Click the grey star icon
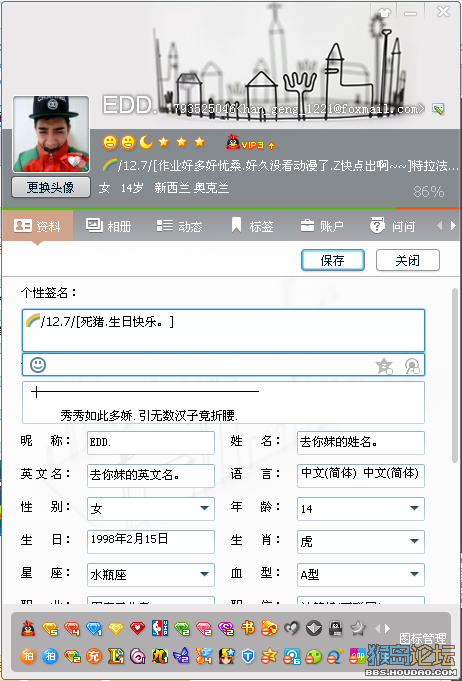 click(358, 628)
